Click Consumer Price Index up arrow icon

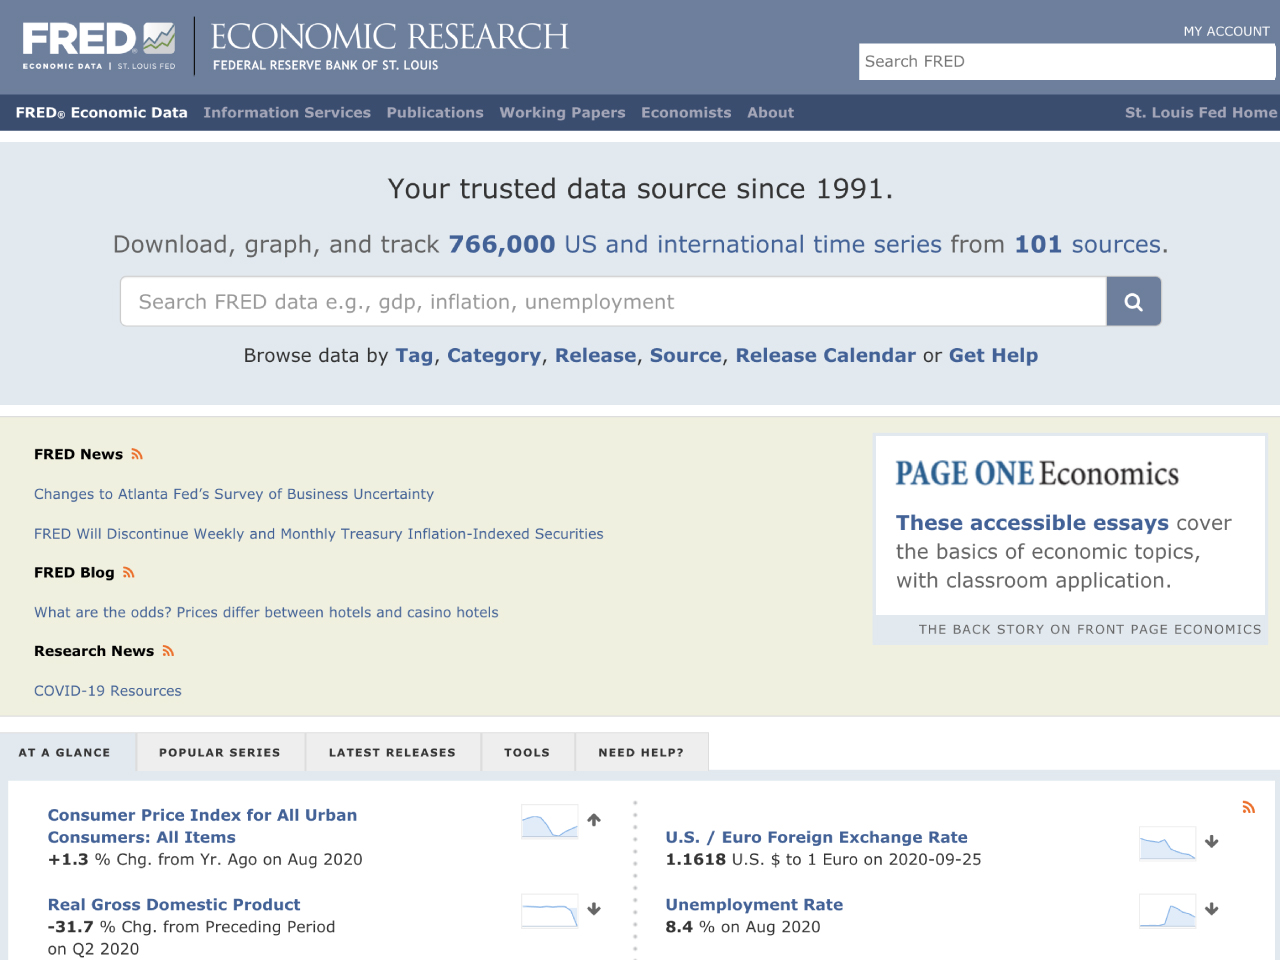coord(594,820)
